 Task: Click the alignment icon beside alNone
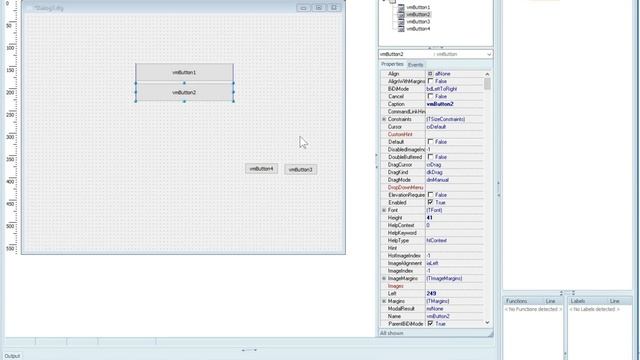(430, 74)
